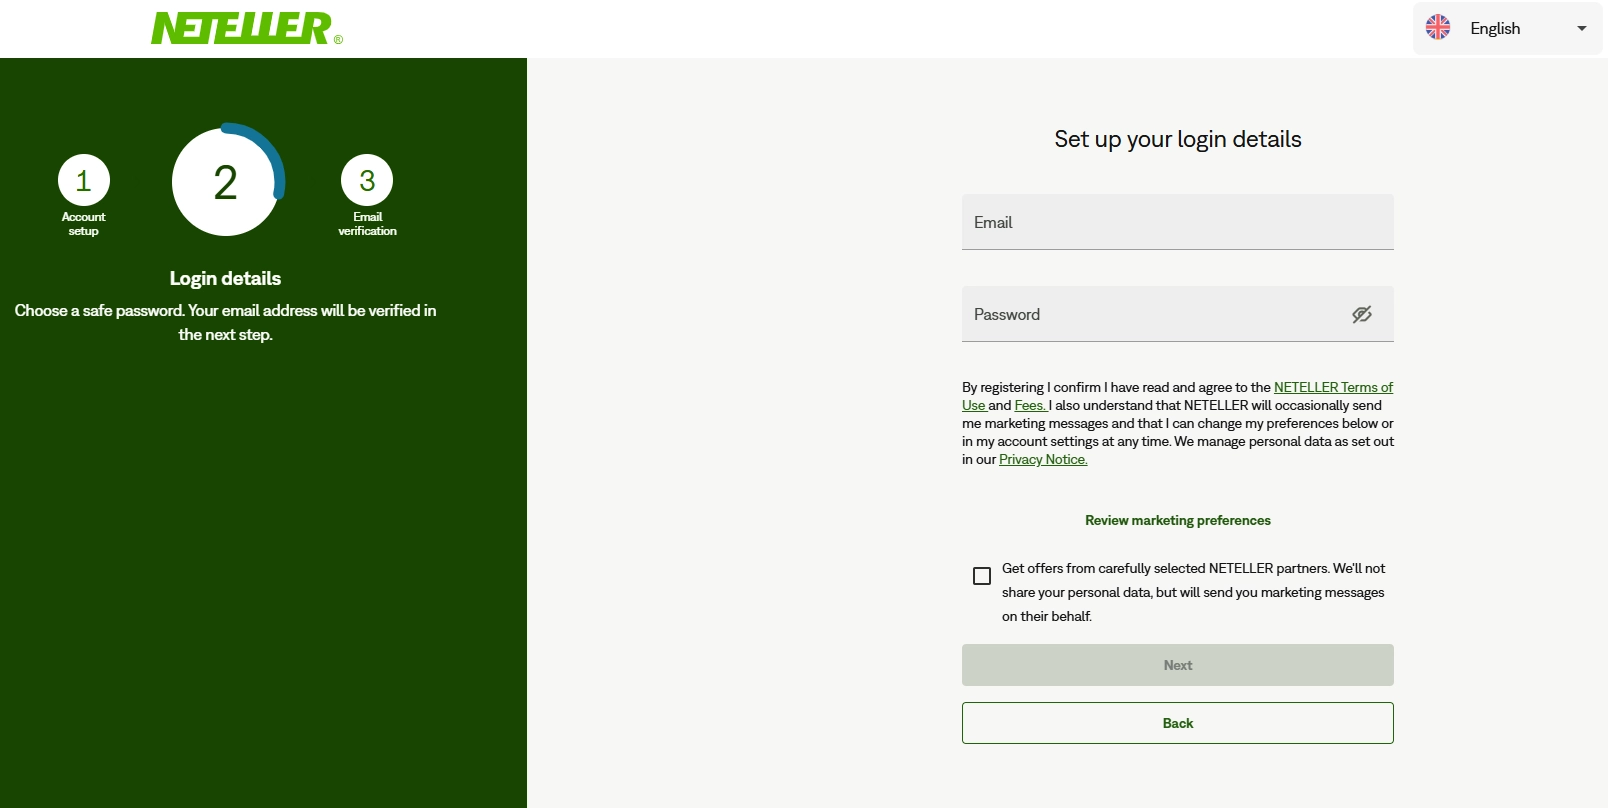Click step 3 Email verification circle
1608x808 pixels.
(x=367, y=181)
